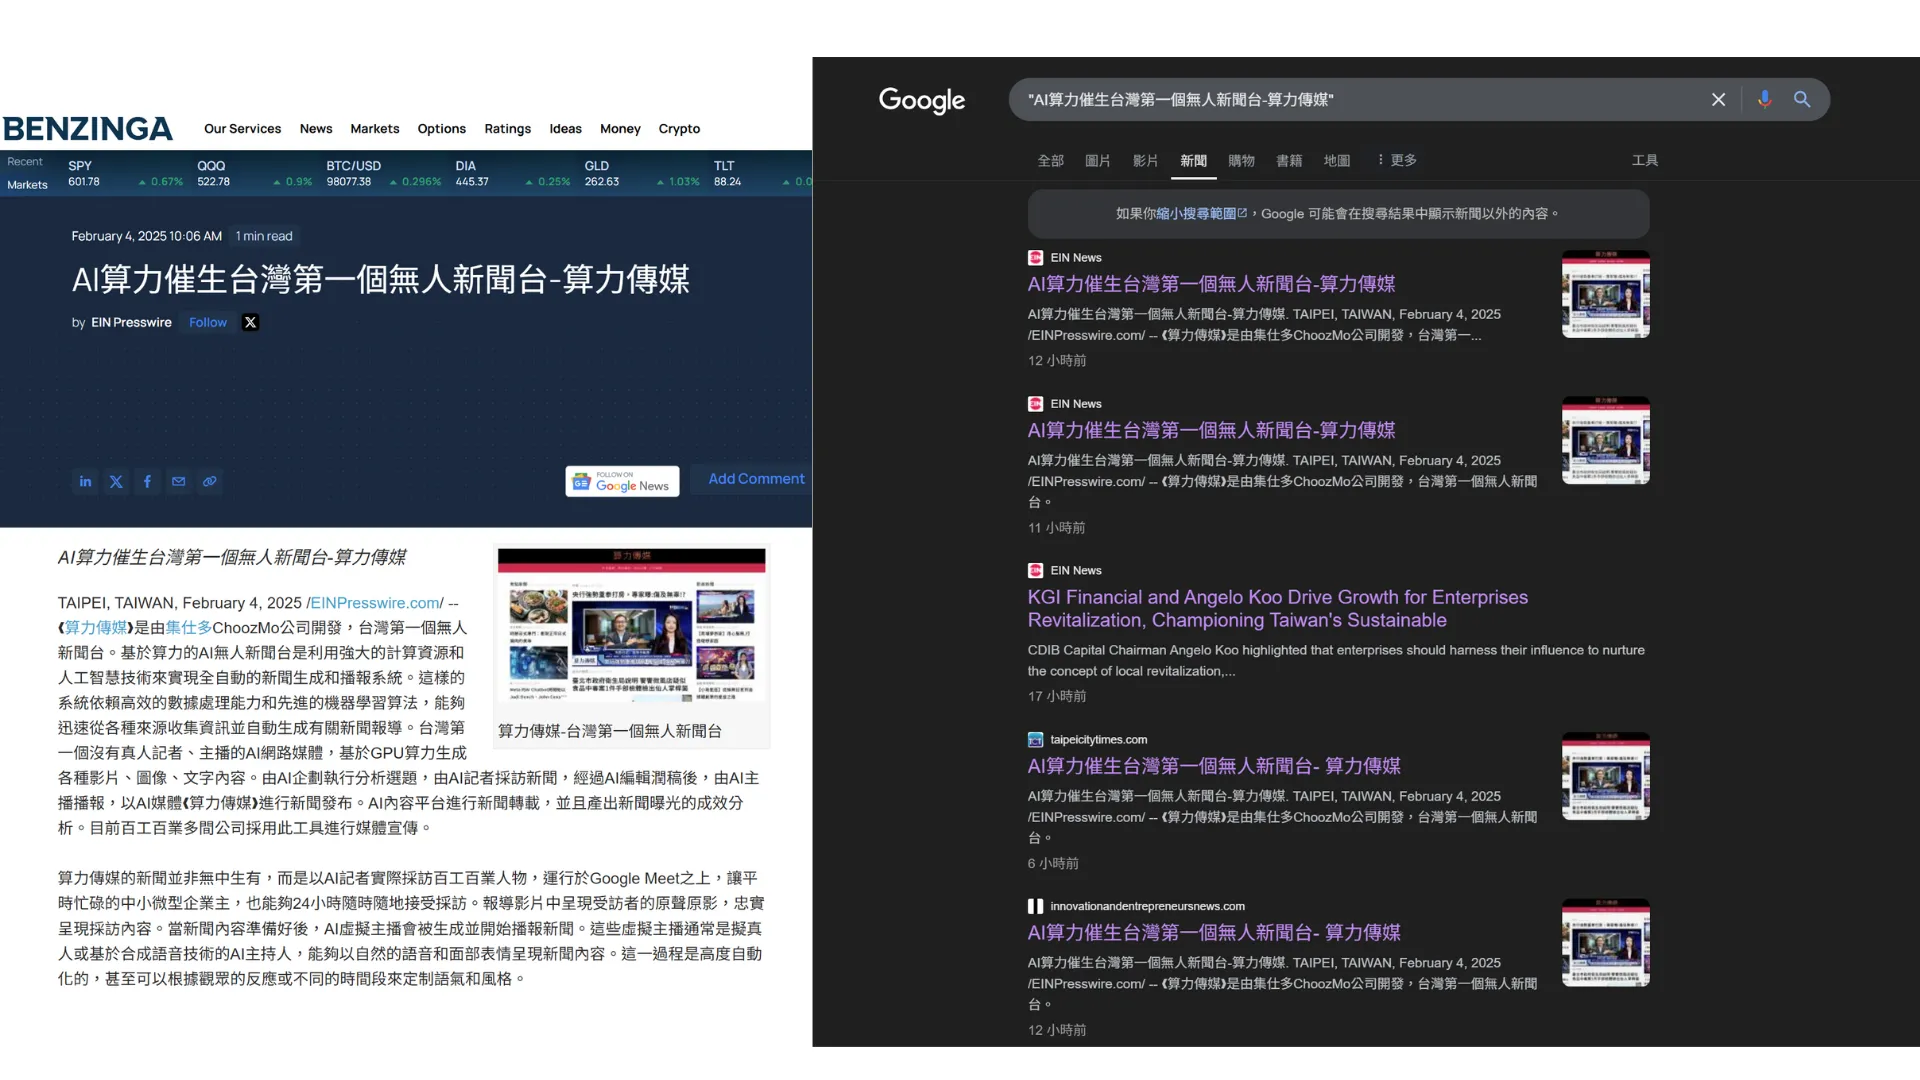The image size is (1920, 1080).
Task: Click the Google search magnifying glass icon
Action: tap(1803, 99)
